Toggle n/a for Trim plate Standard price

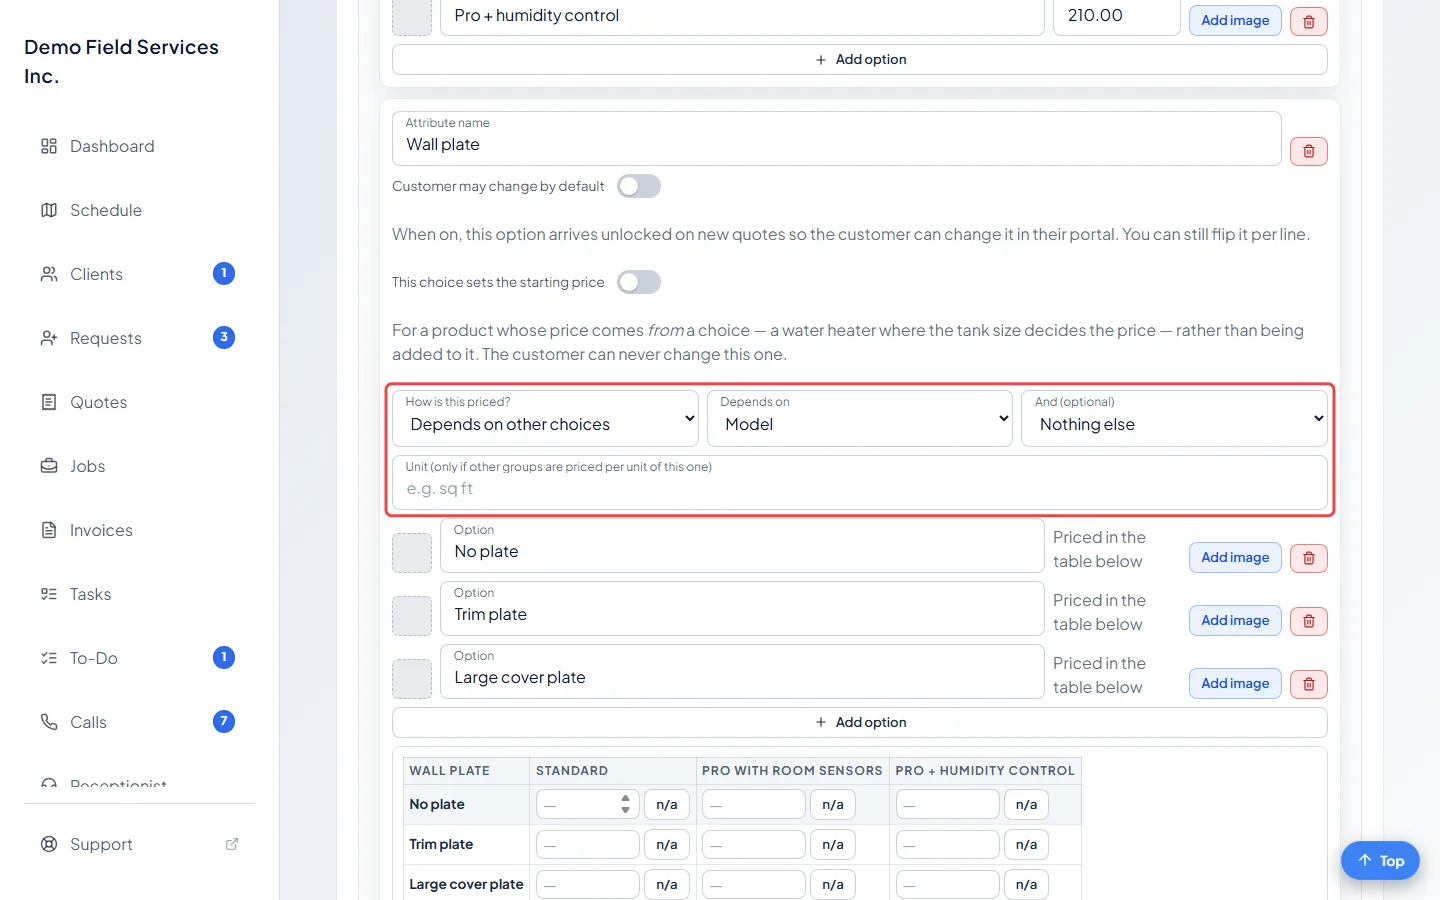click(667, 844)
